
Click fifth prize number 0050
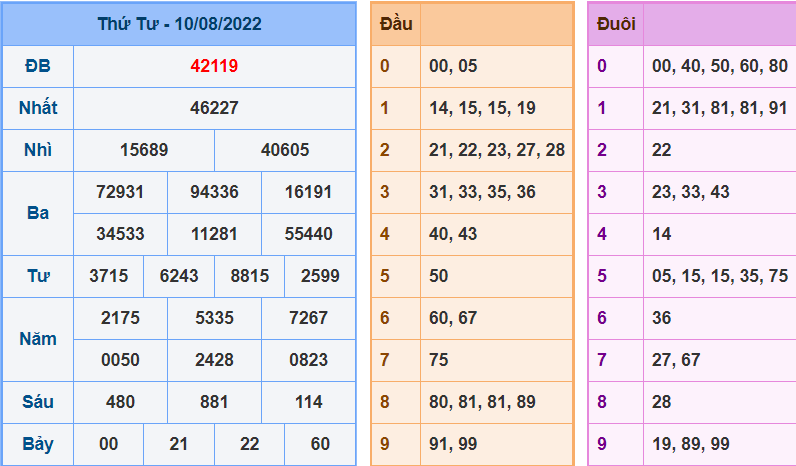120,360
